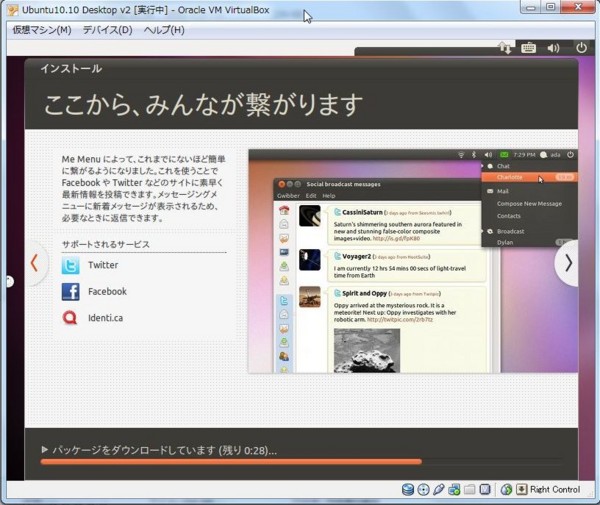The height and width of the screenshot is (505, 600).
Task: Go to the previous slide with the left arrow
Action: click(34, 263)
